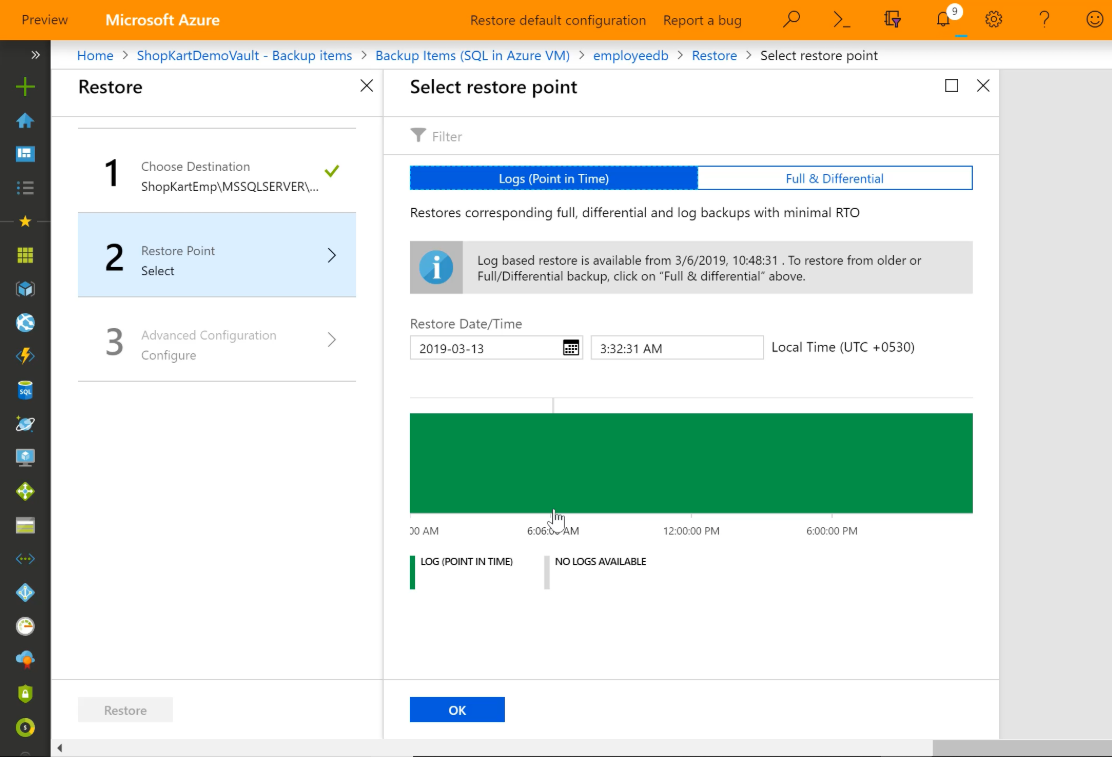Screen dimensions: 1112x758
Task: Open All services list icon
Action: click(x=25, y=188)
